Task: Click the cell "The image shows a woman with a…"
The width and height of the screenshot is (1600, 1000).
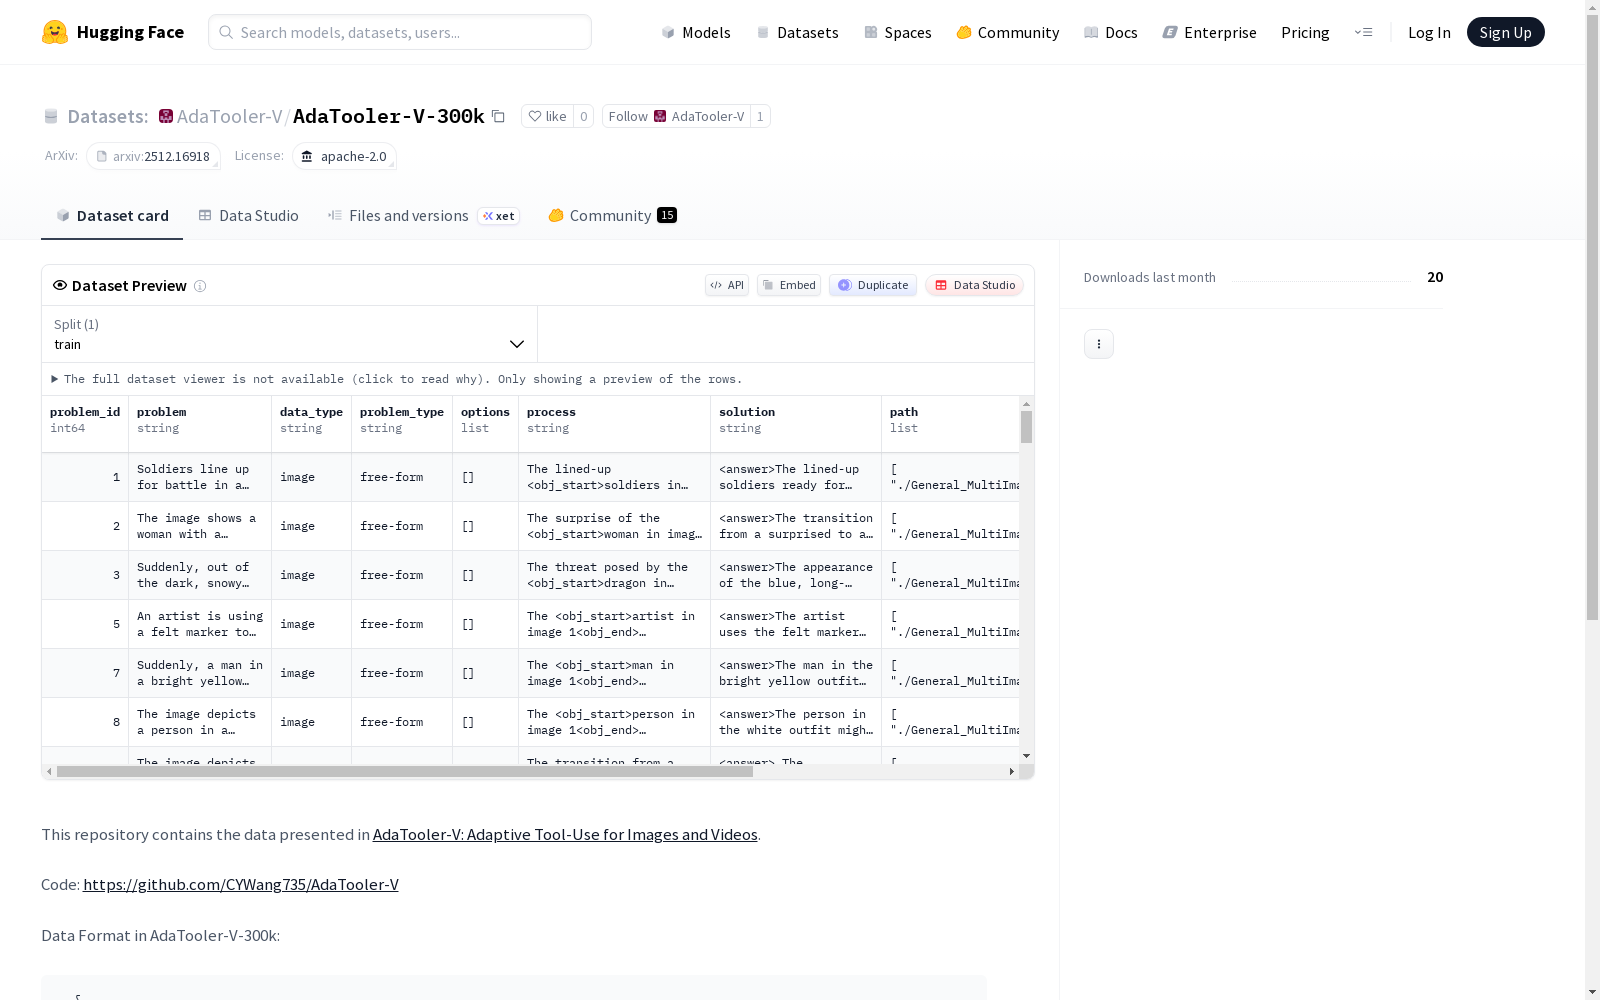Action: pos(200,526)
